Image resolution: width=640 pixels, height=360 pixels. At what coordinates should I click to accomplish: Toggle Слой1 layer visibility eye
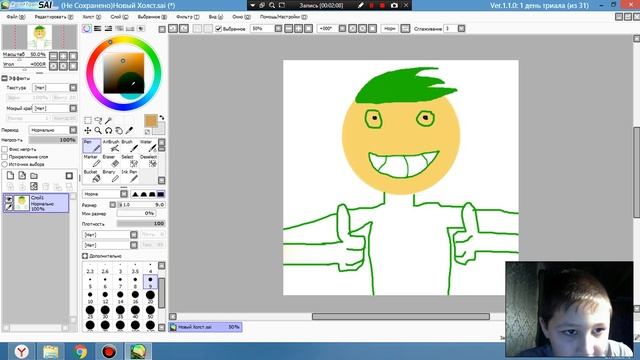[x=9, y=198]
